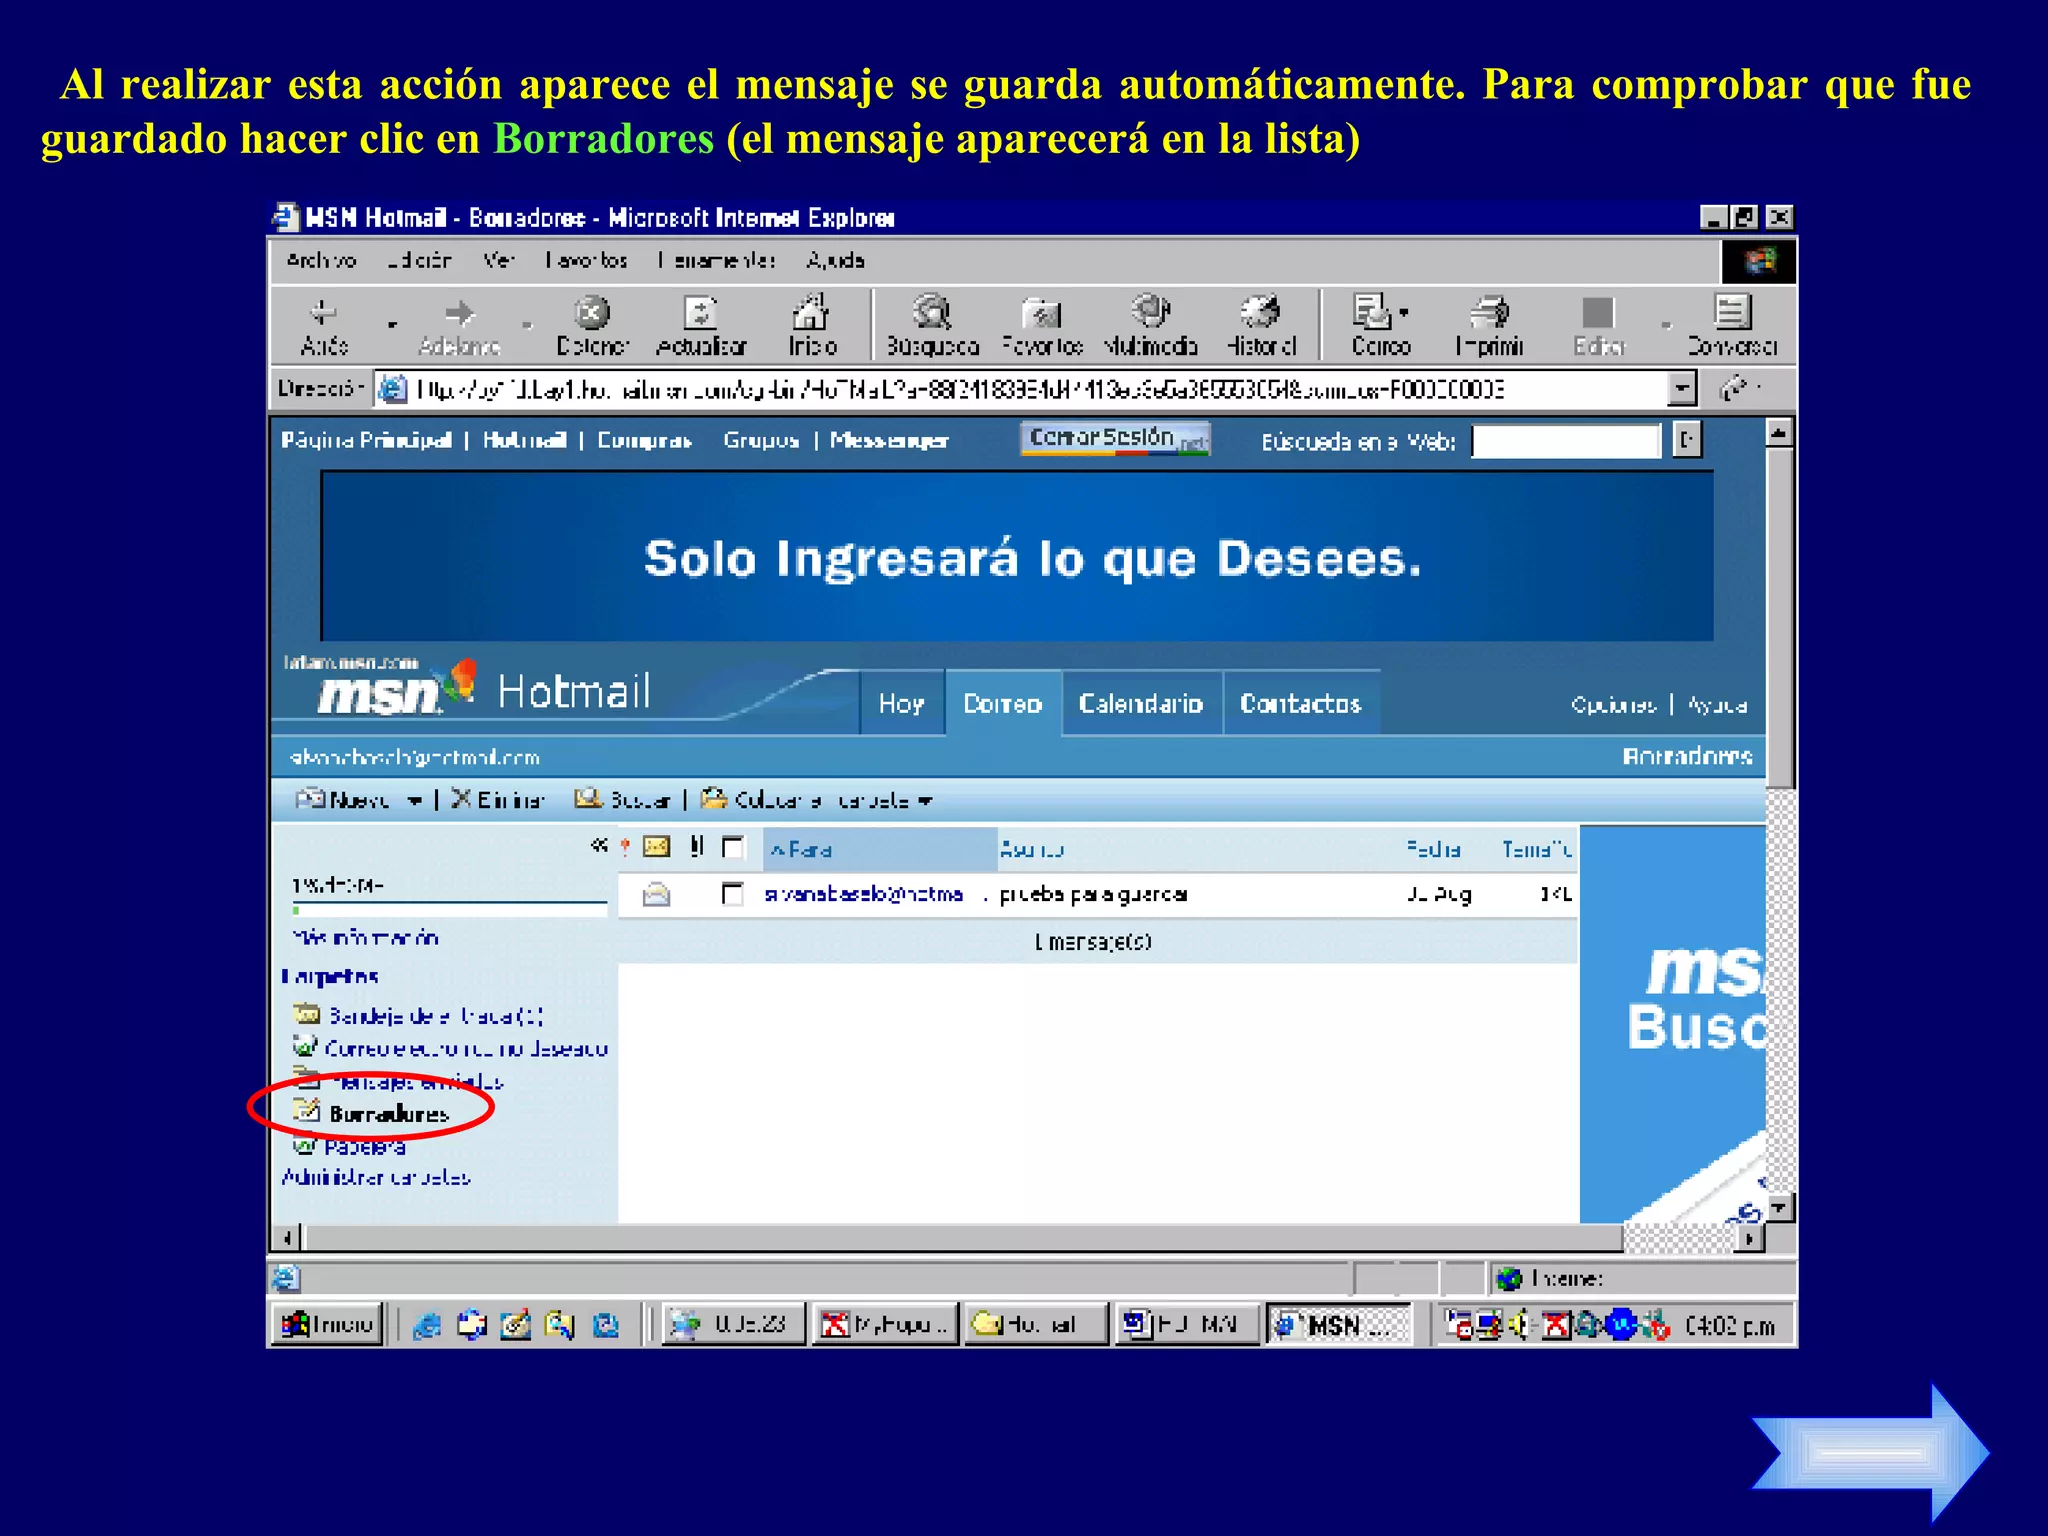Click the Papelera trash folder icon
2048x1536 pixels.
point(305,1146)
